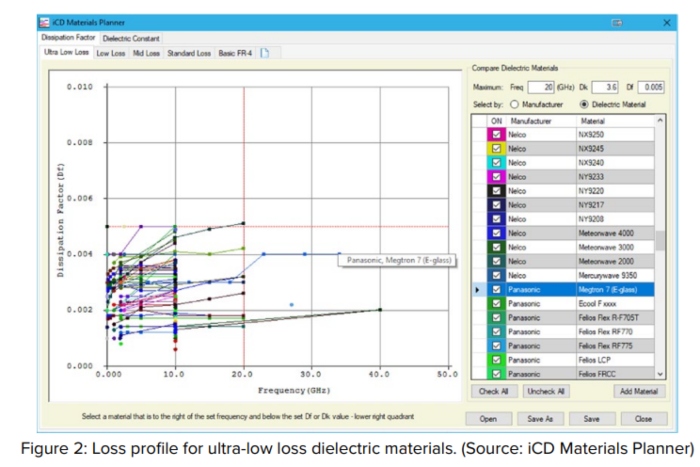
Task: Select the Mercurywave 9350 material cell
Action: [x=615, y=275]
